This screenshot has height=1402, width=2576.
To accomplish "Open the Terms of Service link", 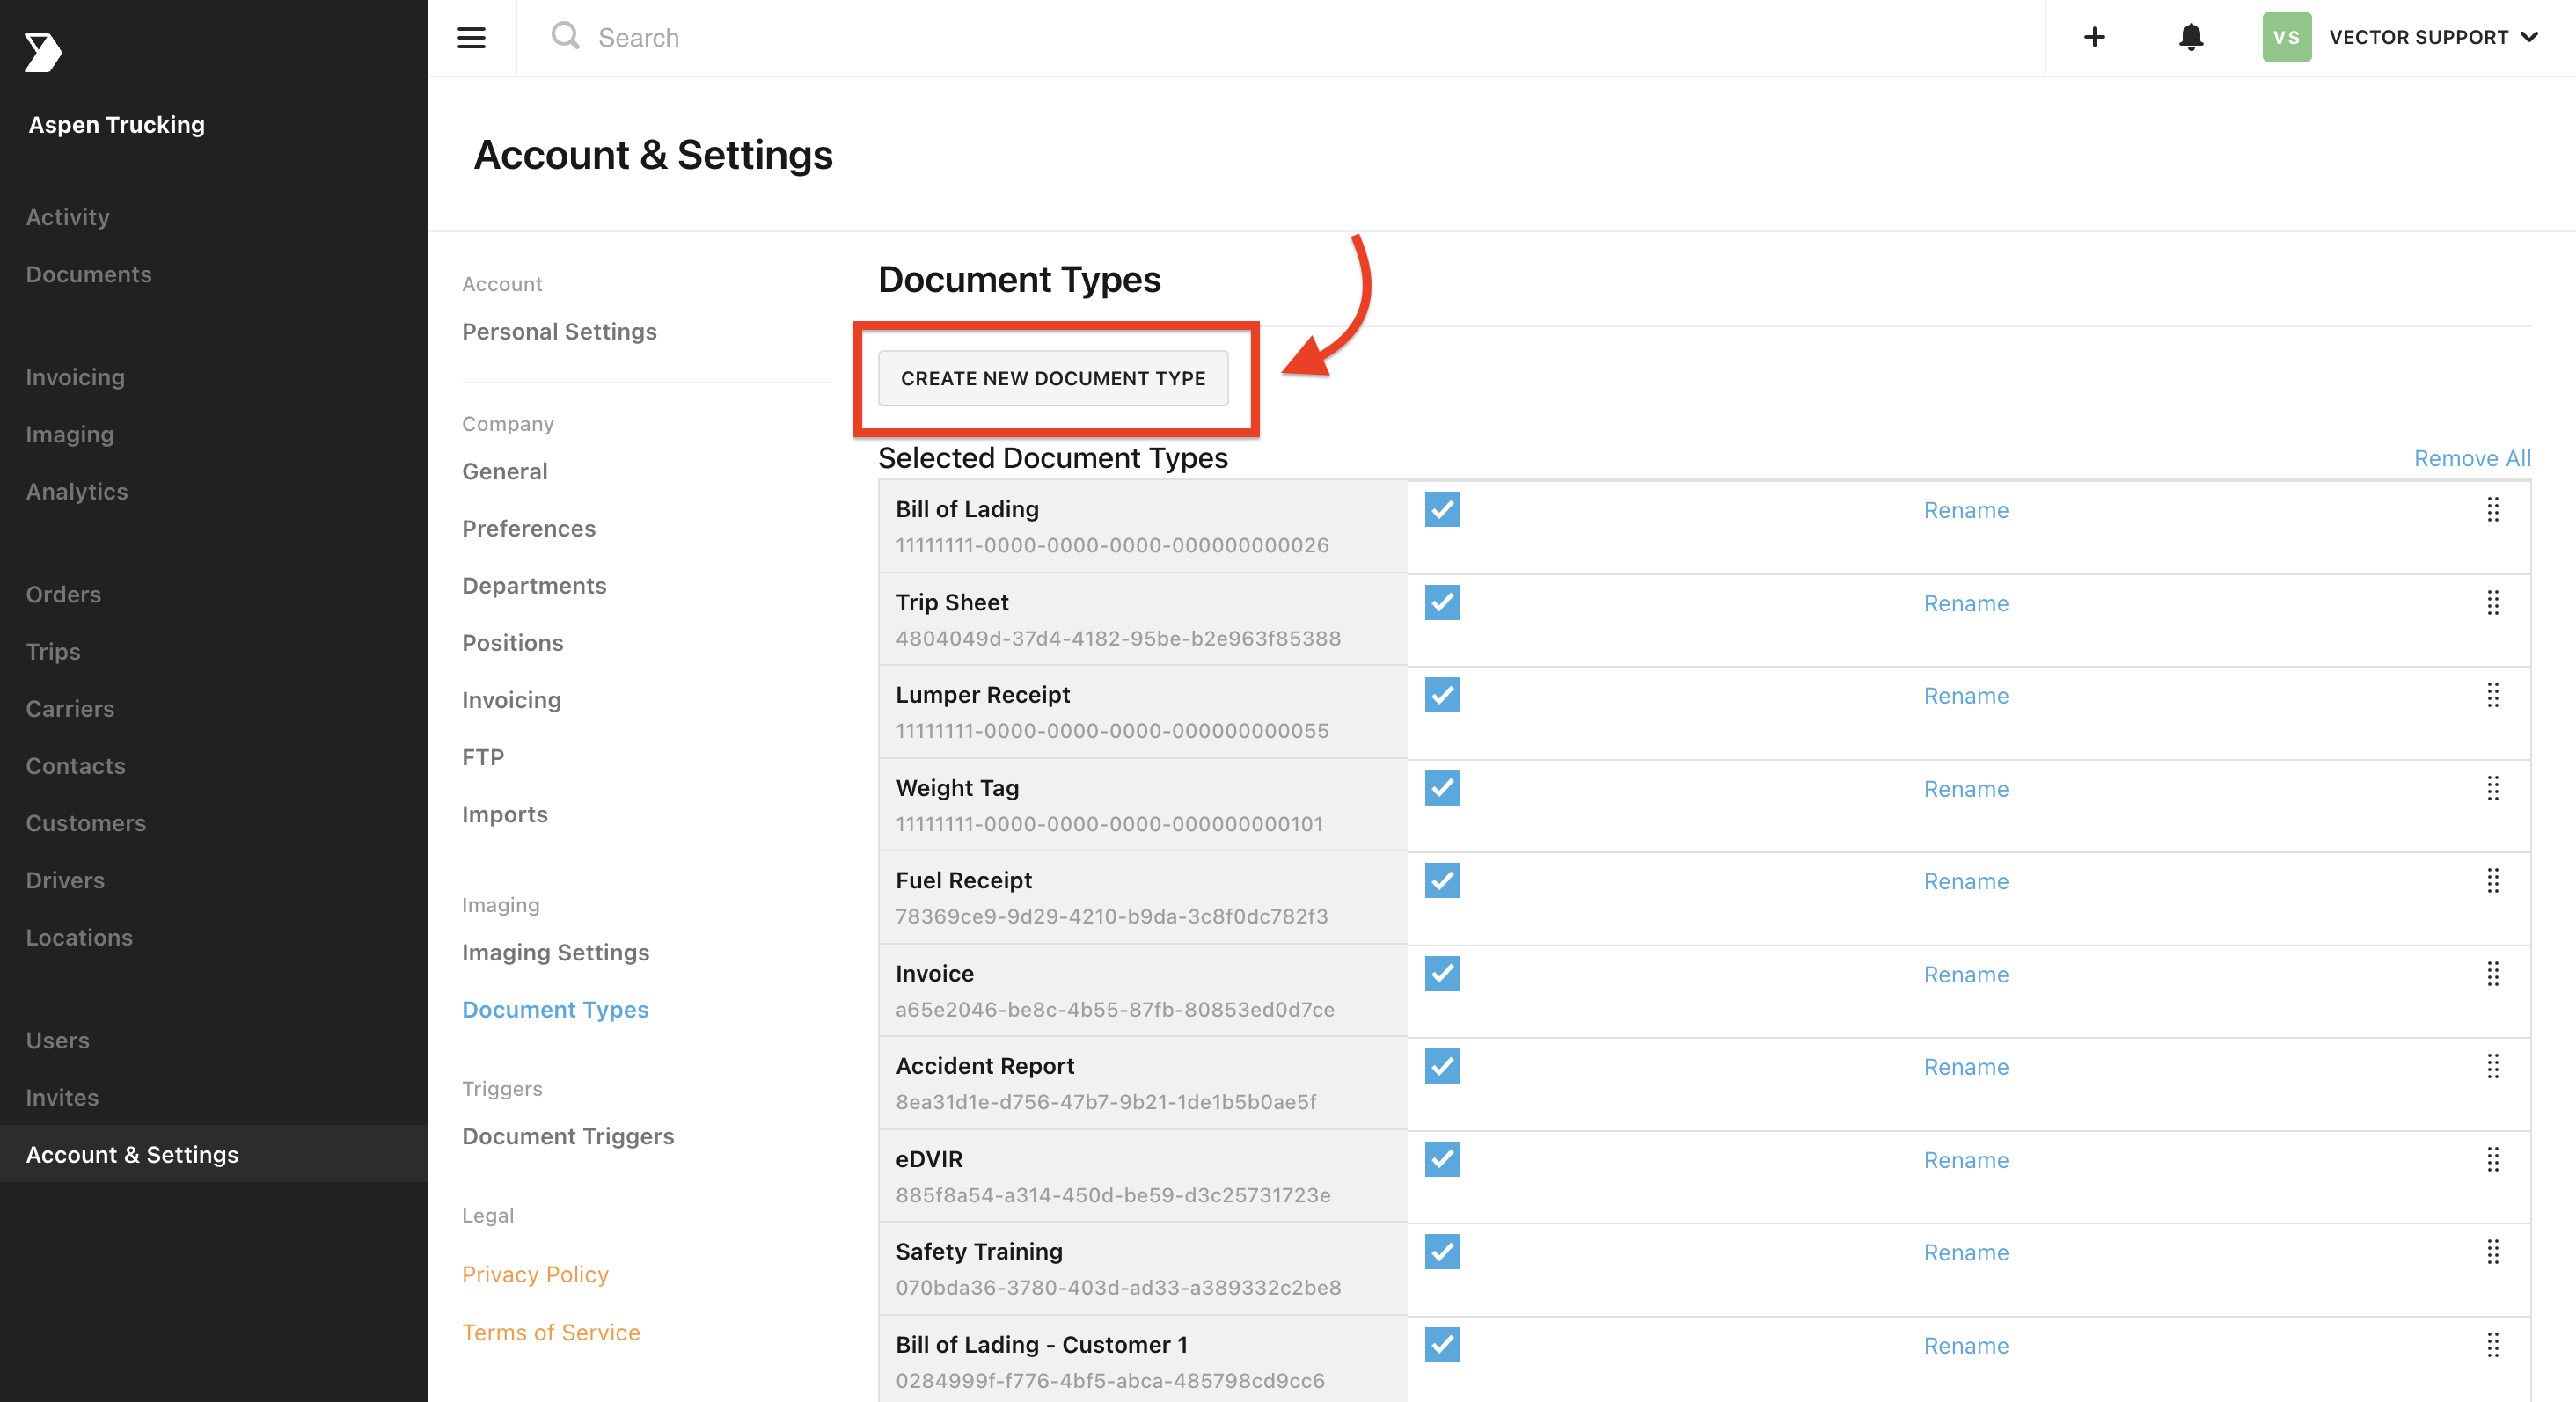I will pos(551,1332).
